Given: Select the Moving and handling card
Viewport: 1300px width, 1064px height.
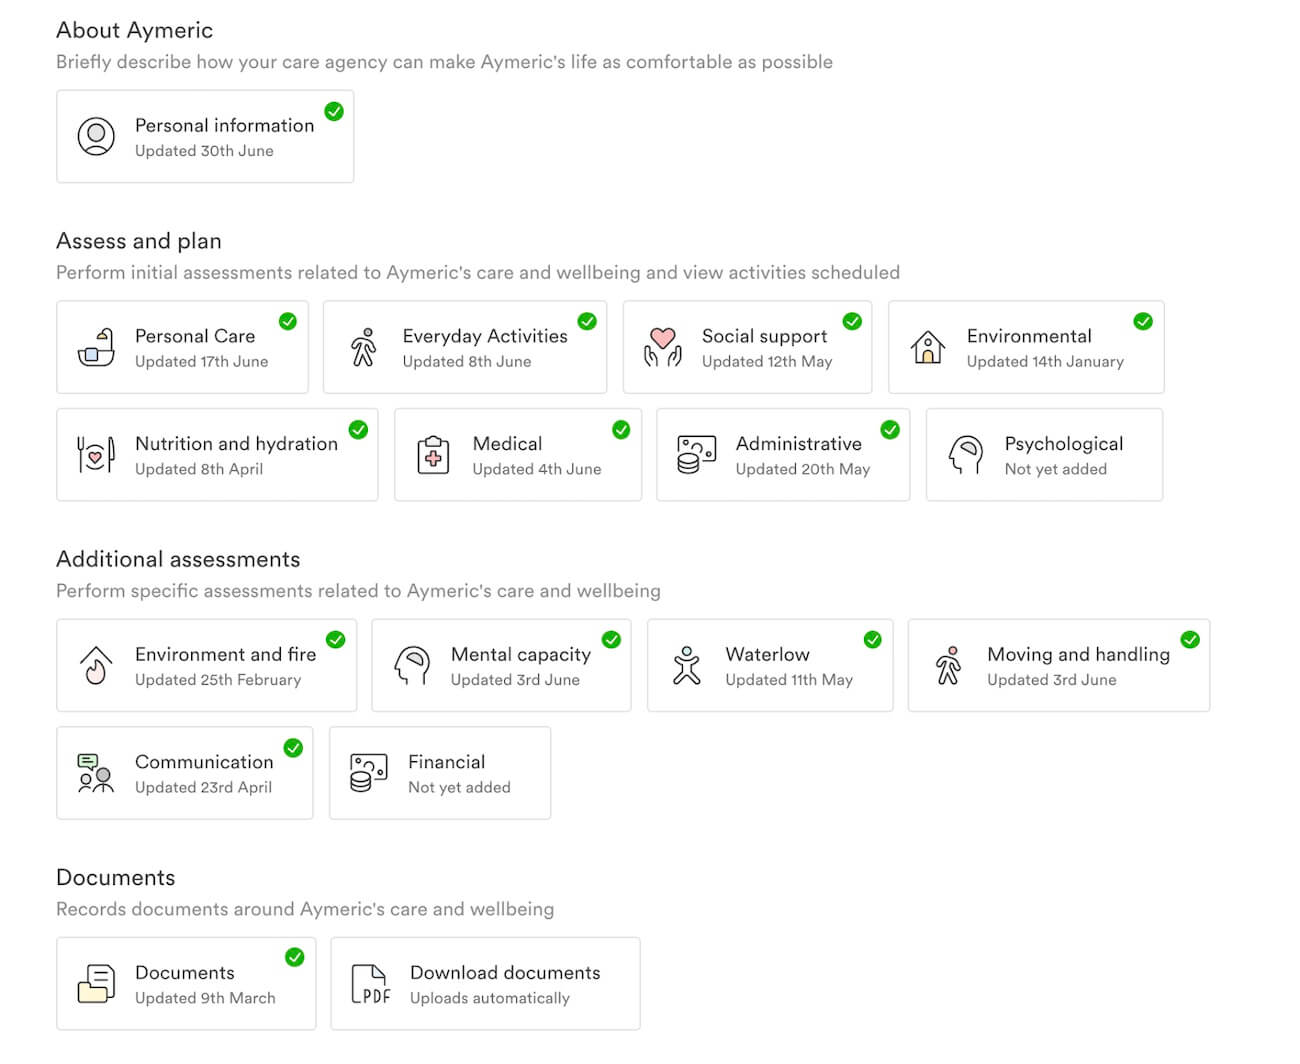Looking at the screenshot, I should point(1059,665).
